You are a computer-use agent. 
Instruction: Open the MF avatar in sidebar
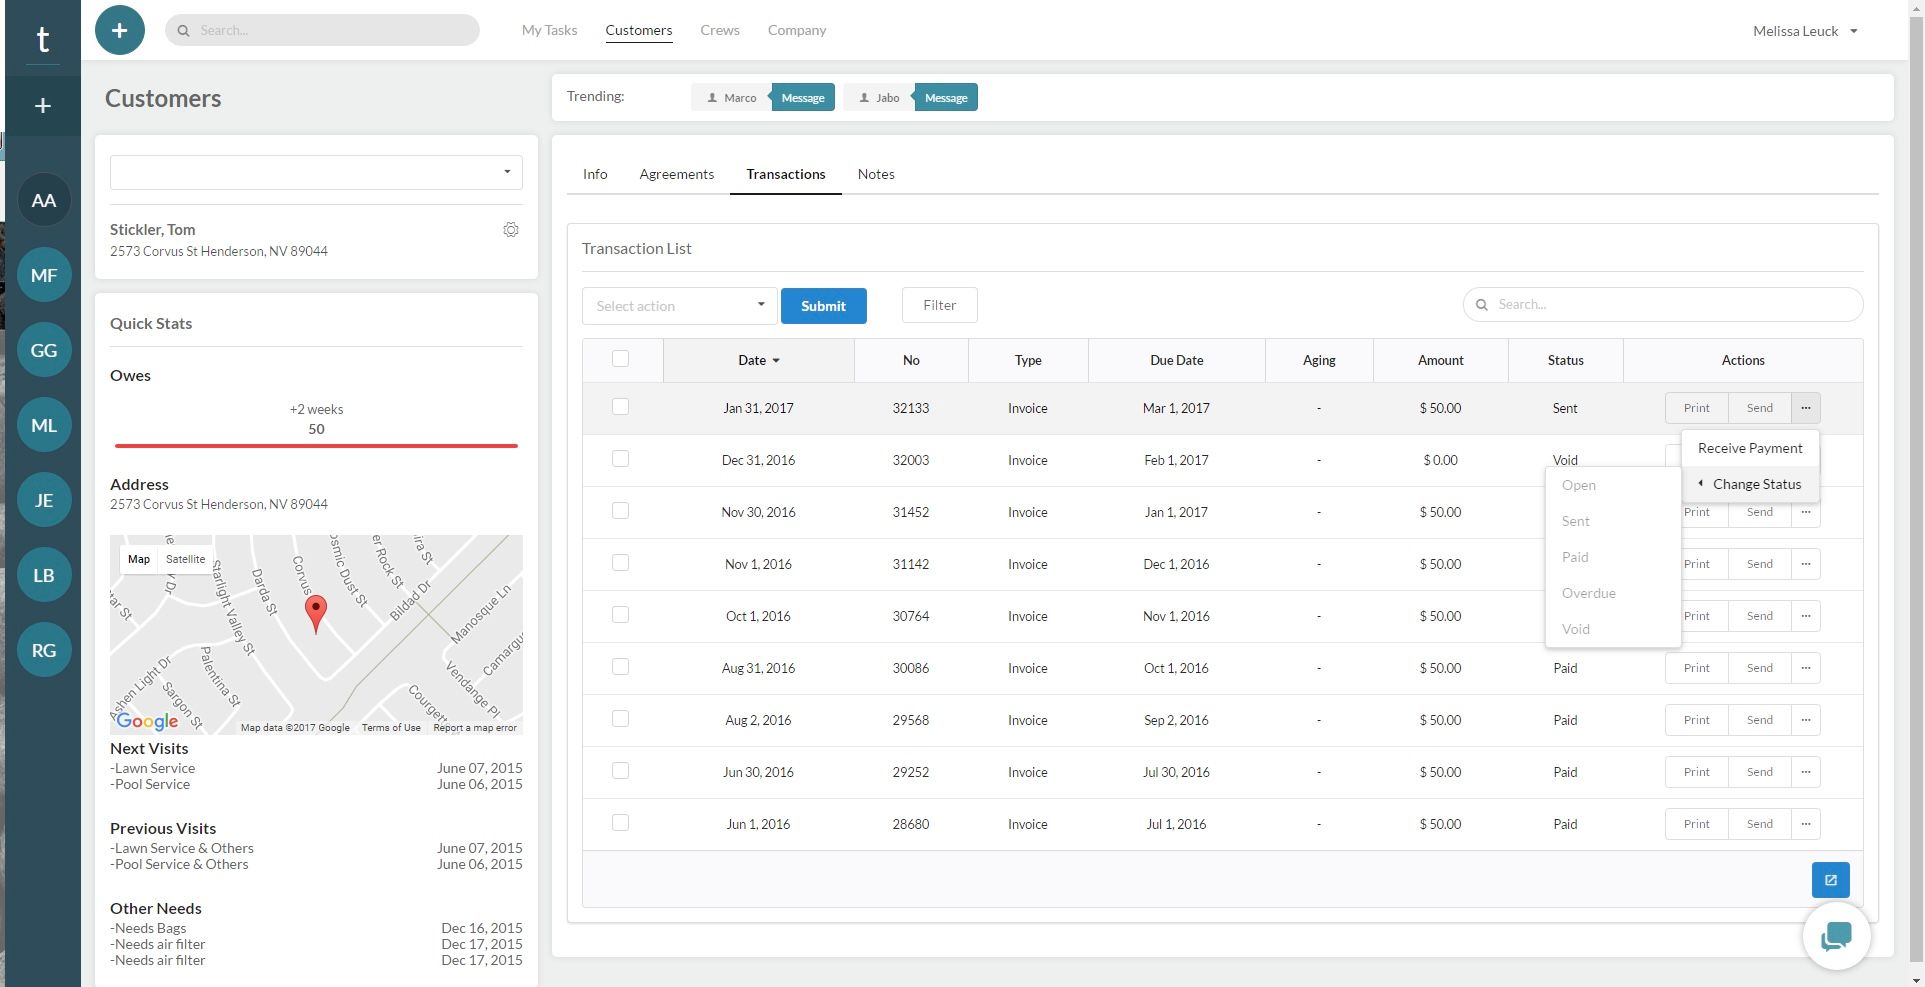coord(44,275)
